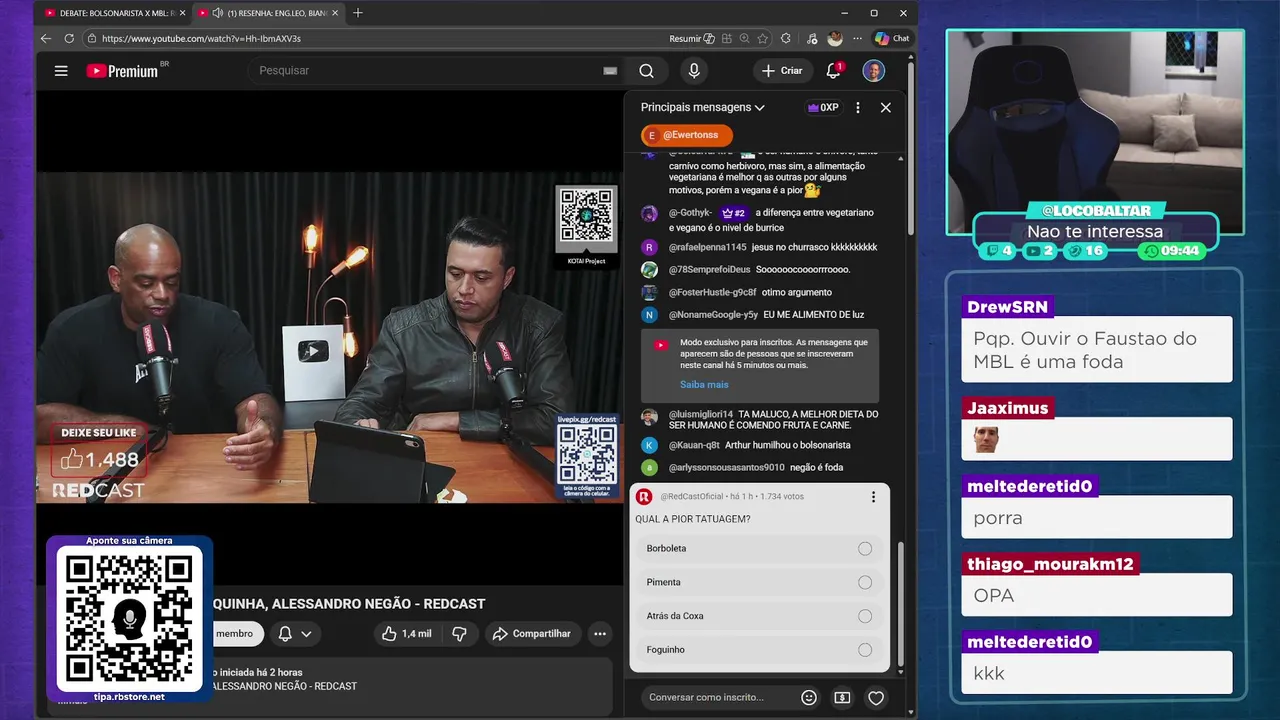Send a Super Chat with dollar icon

[842, 698]
